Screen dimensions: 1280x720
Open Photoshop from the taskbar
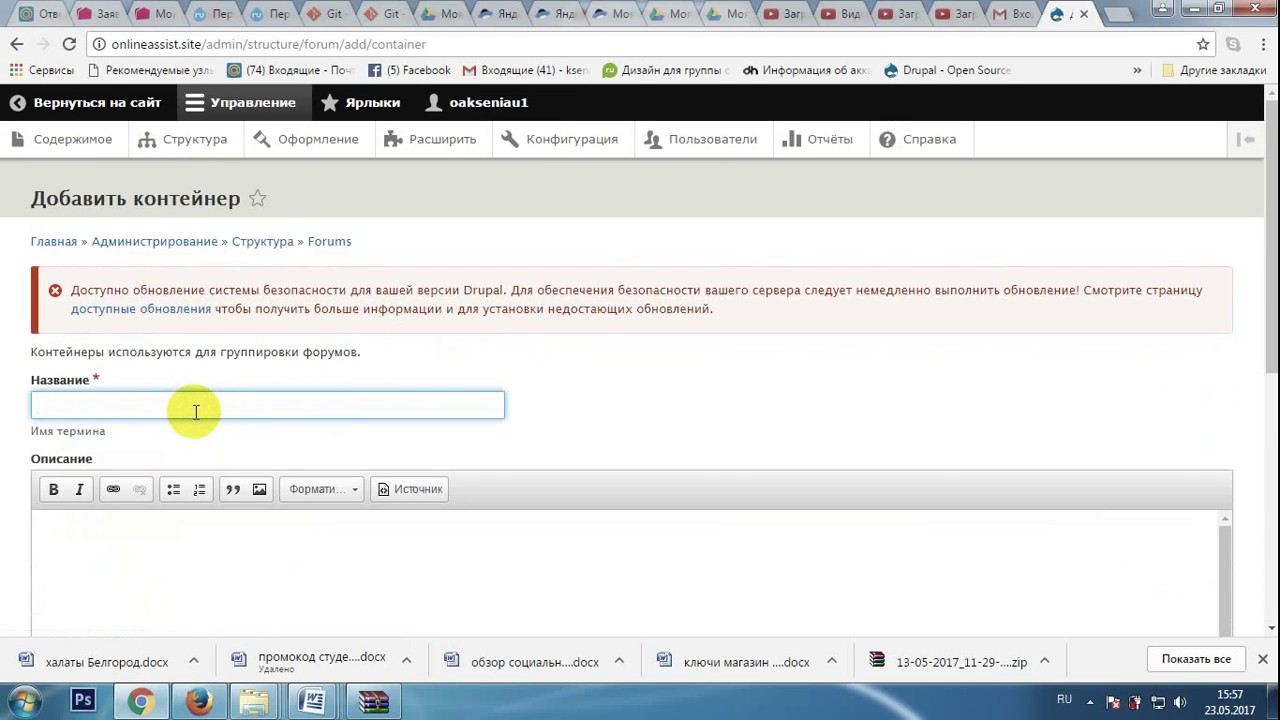tap(83, 701)
